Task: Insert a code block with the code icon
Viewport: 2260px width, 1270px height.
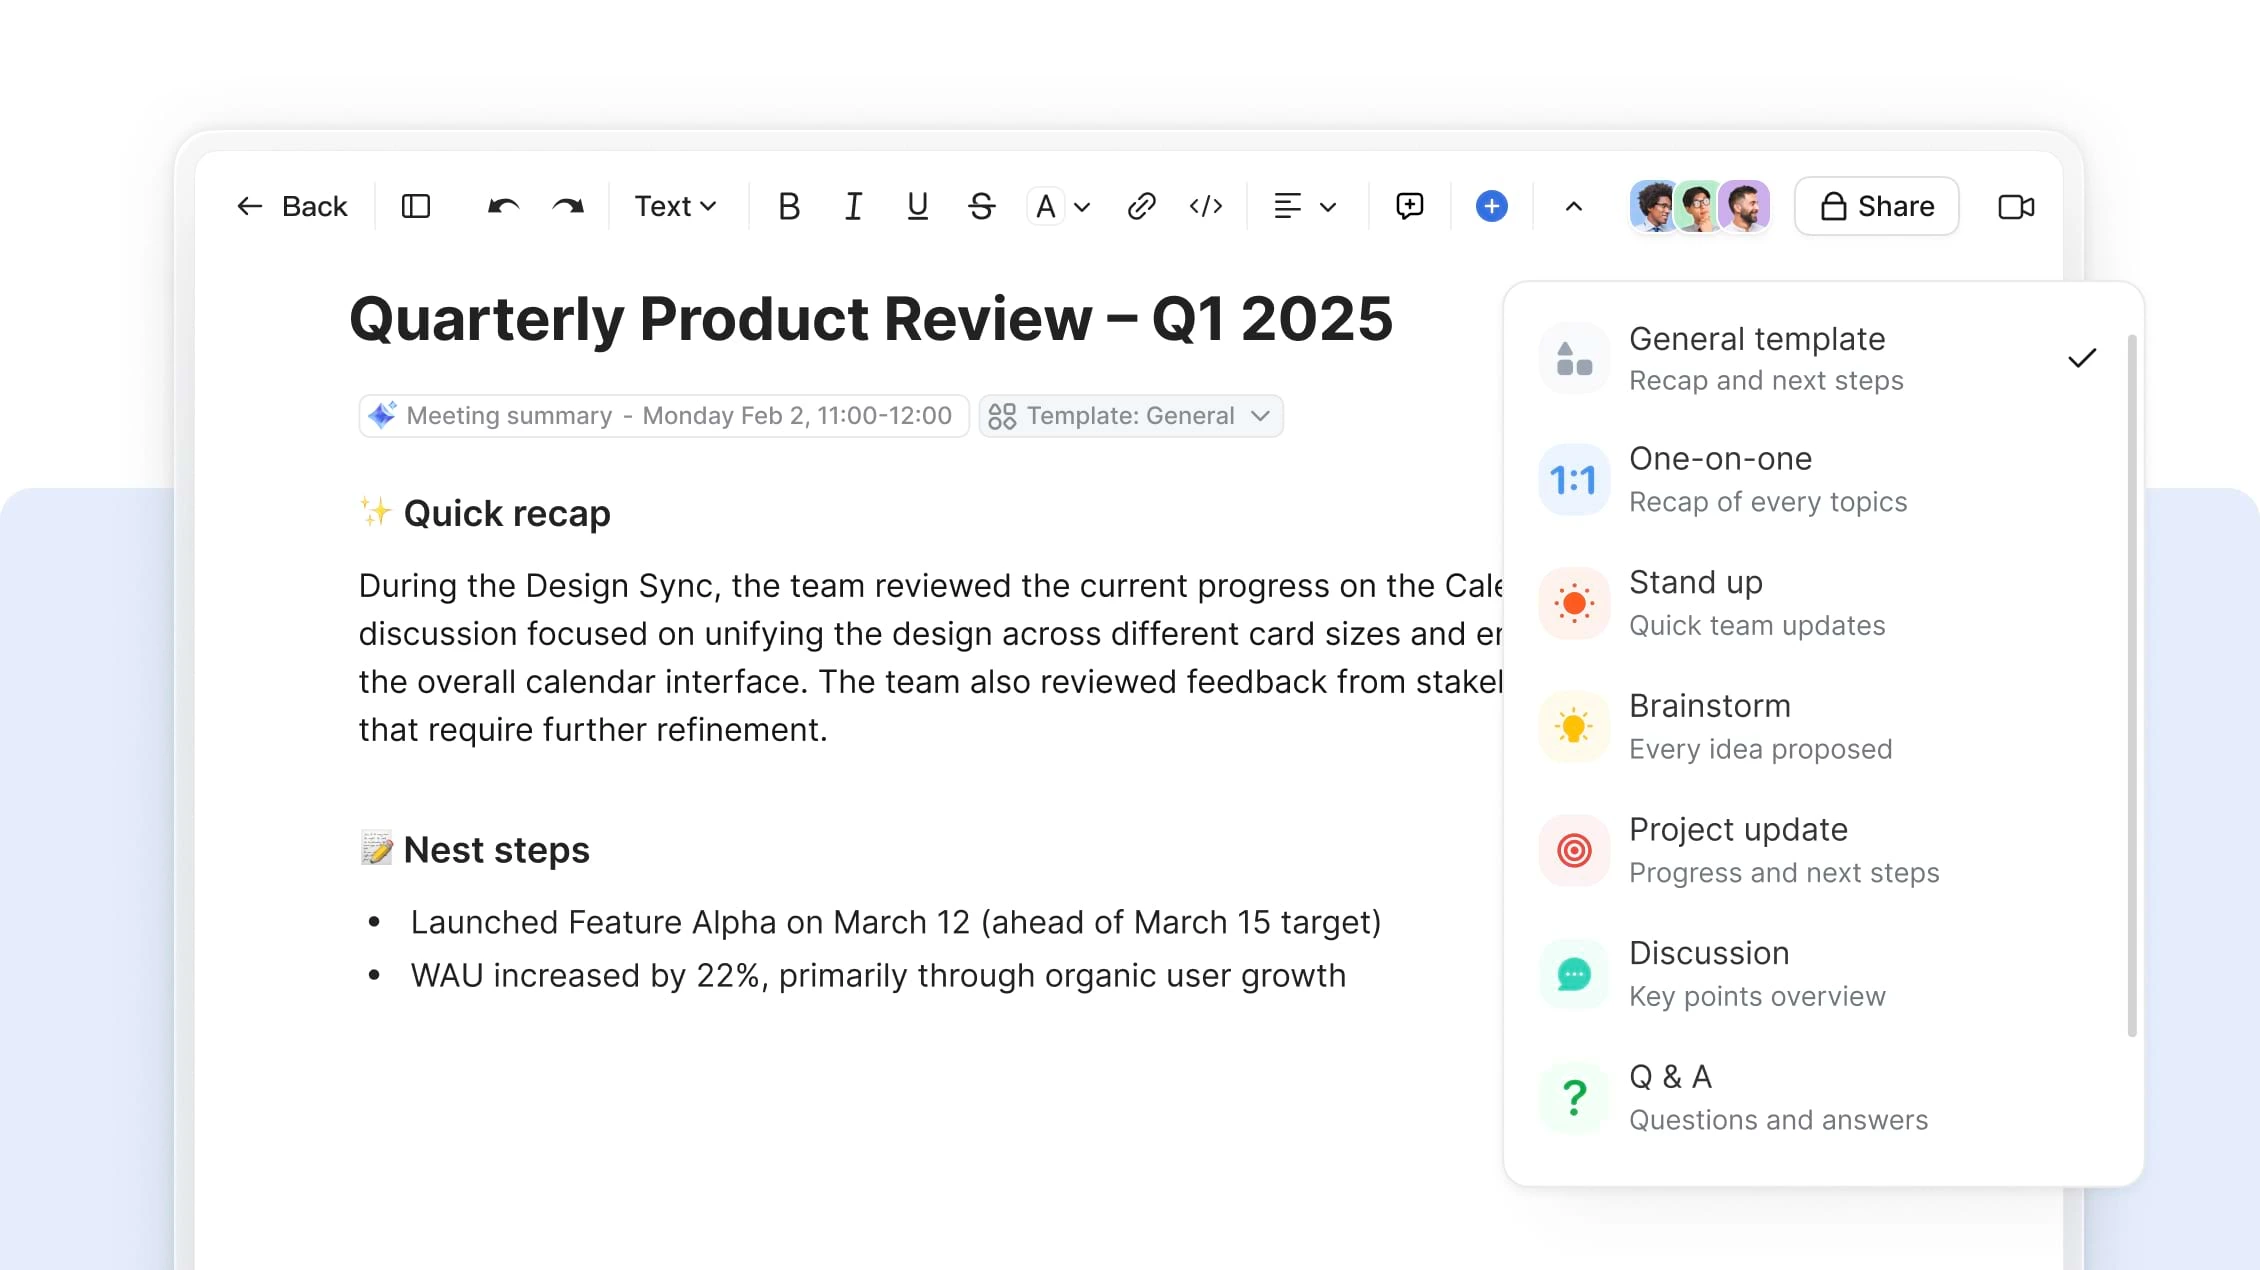Action: coord(1206,206)
